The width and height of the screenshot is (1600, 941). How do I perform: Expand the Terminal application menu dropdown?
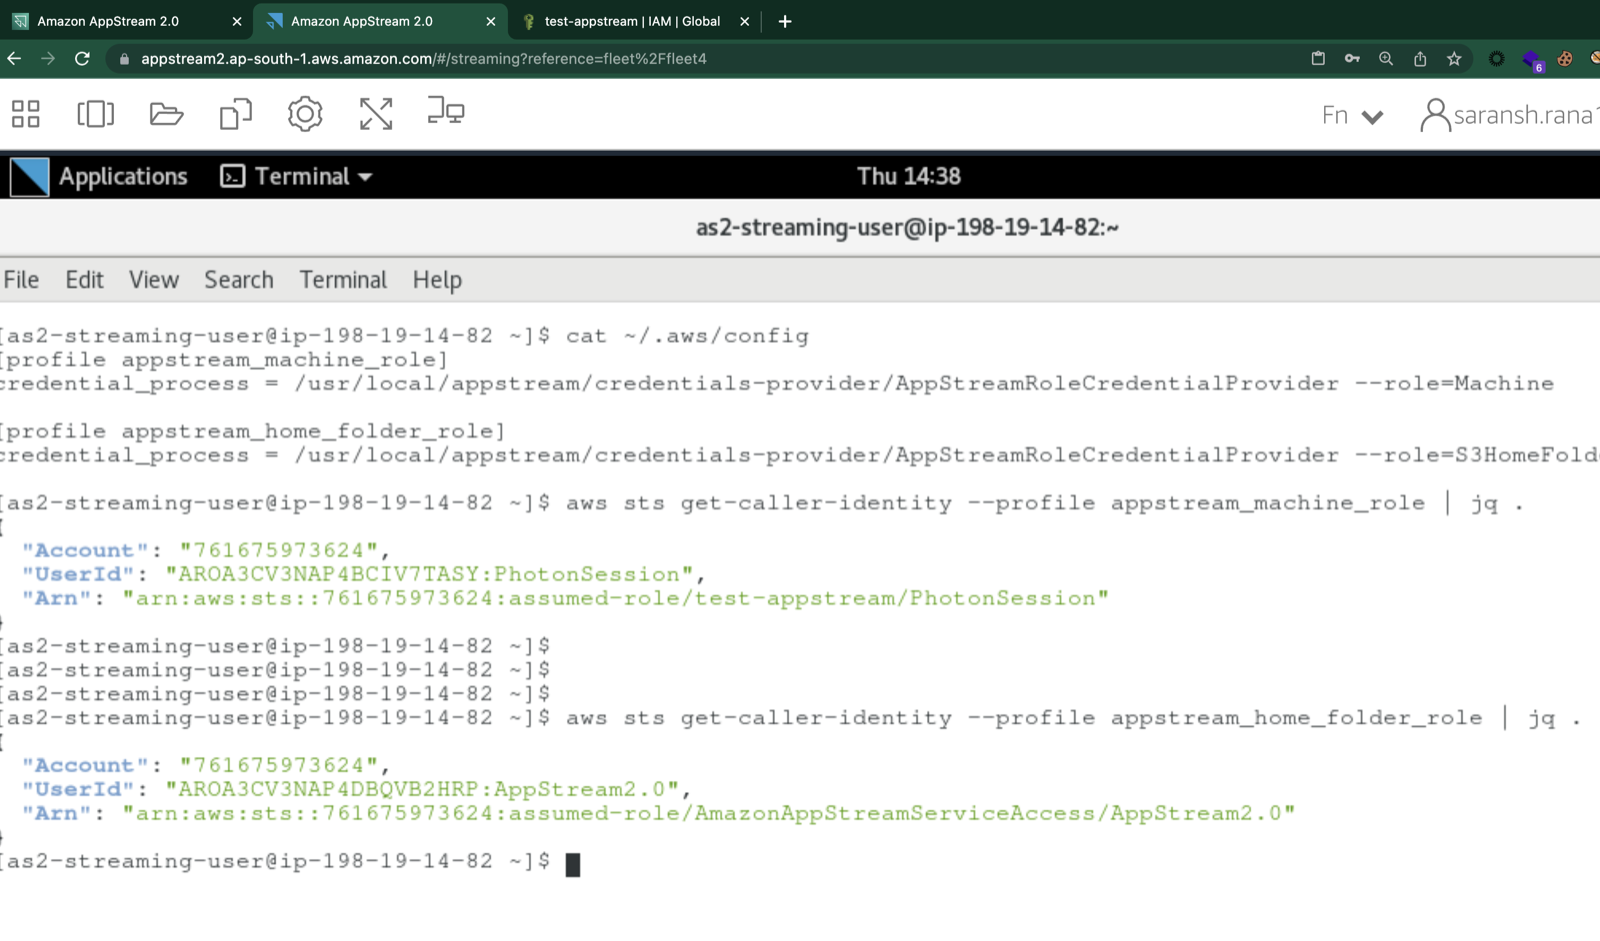click(x=296, y=177)
